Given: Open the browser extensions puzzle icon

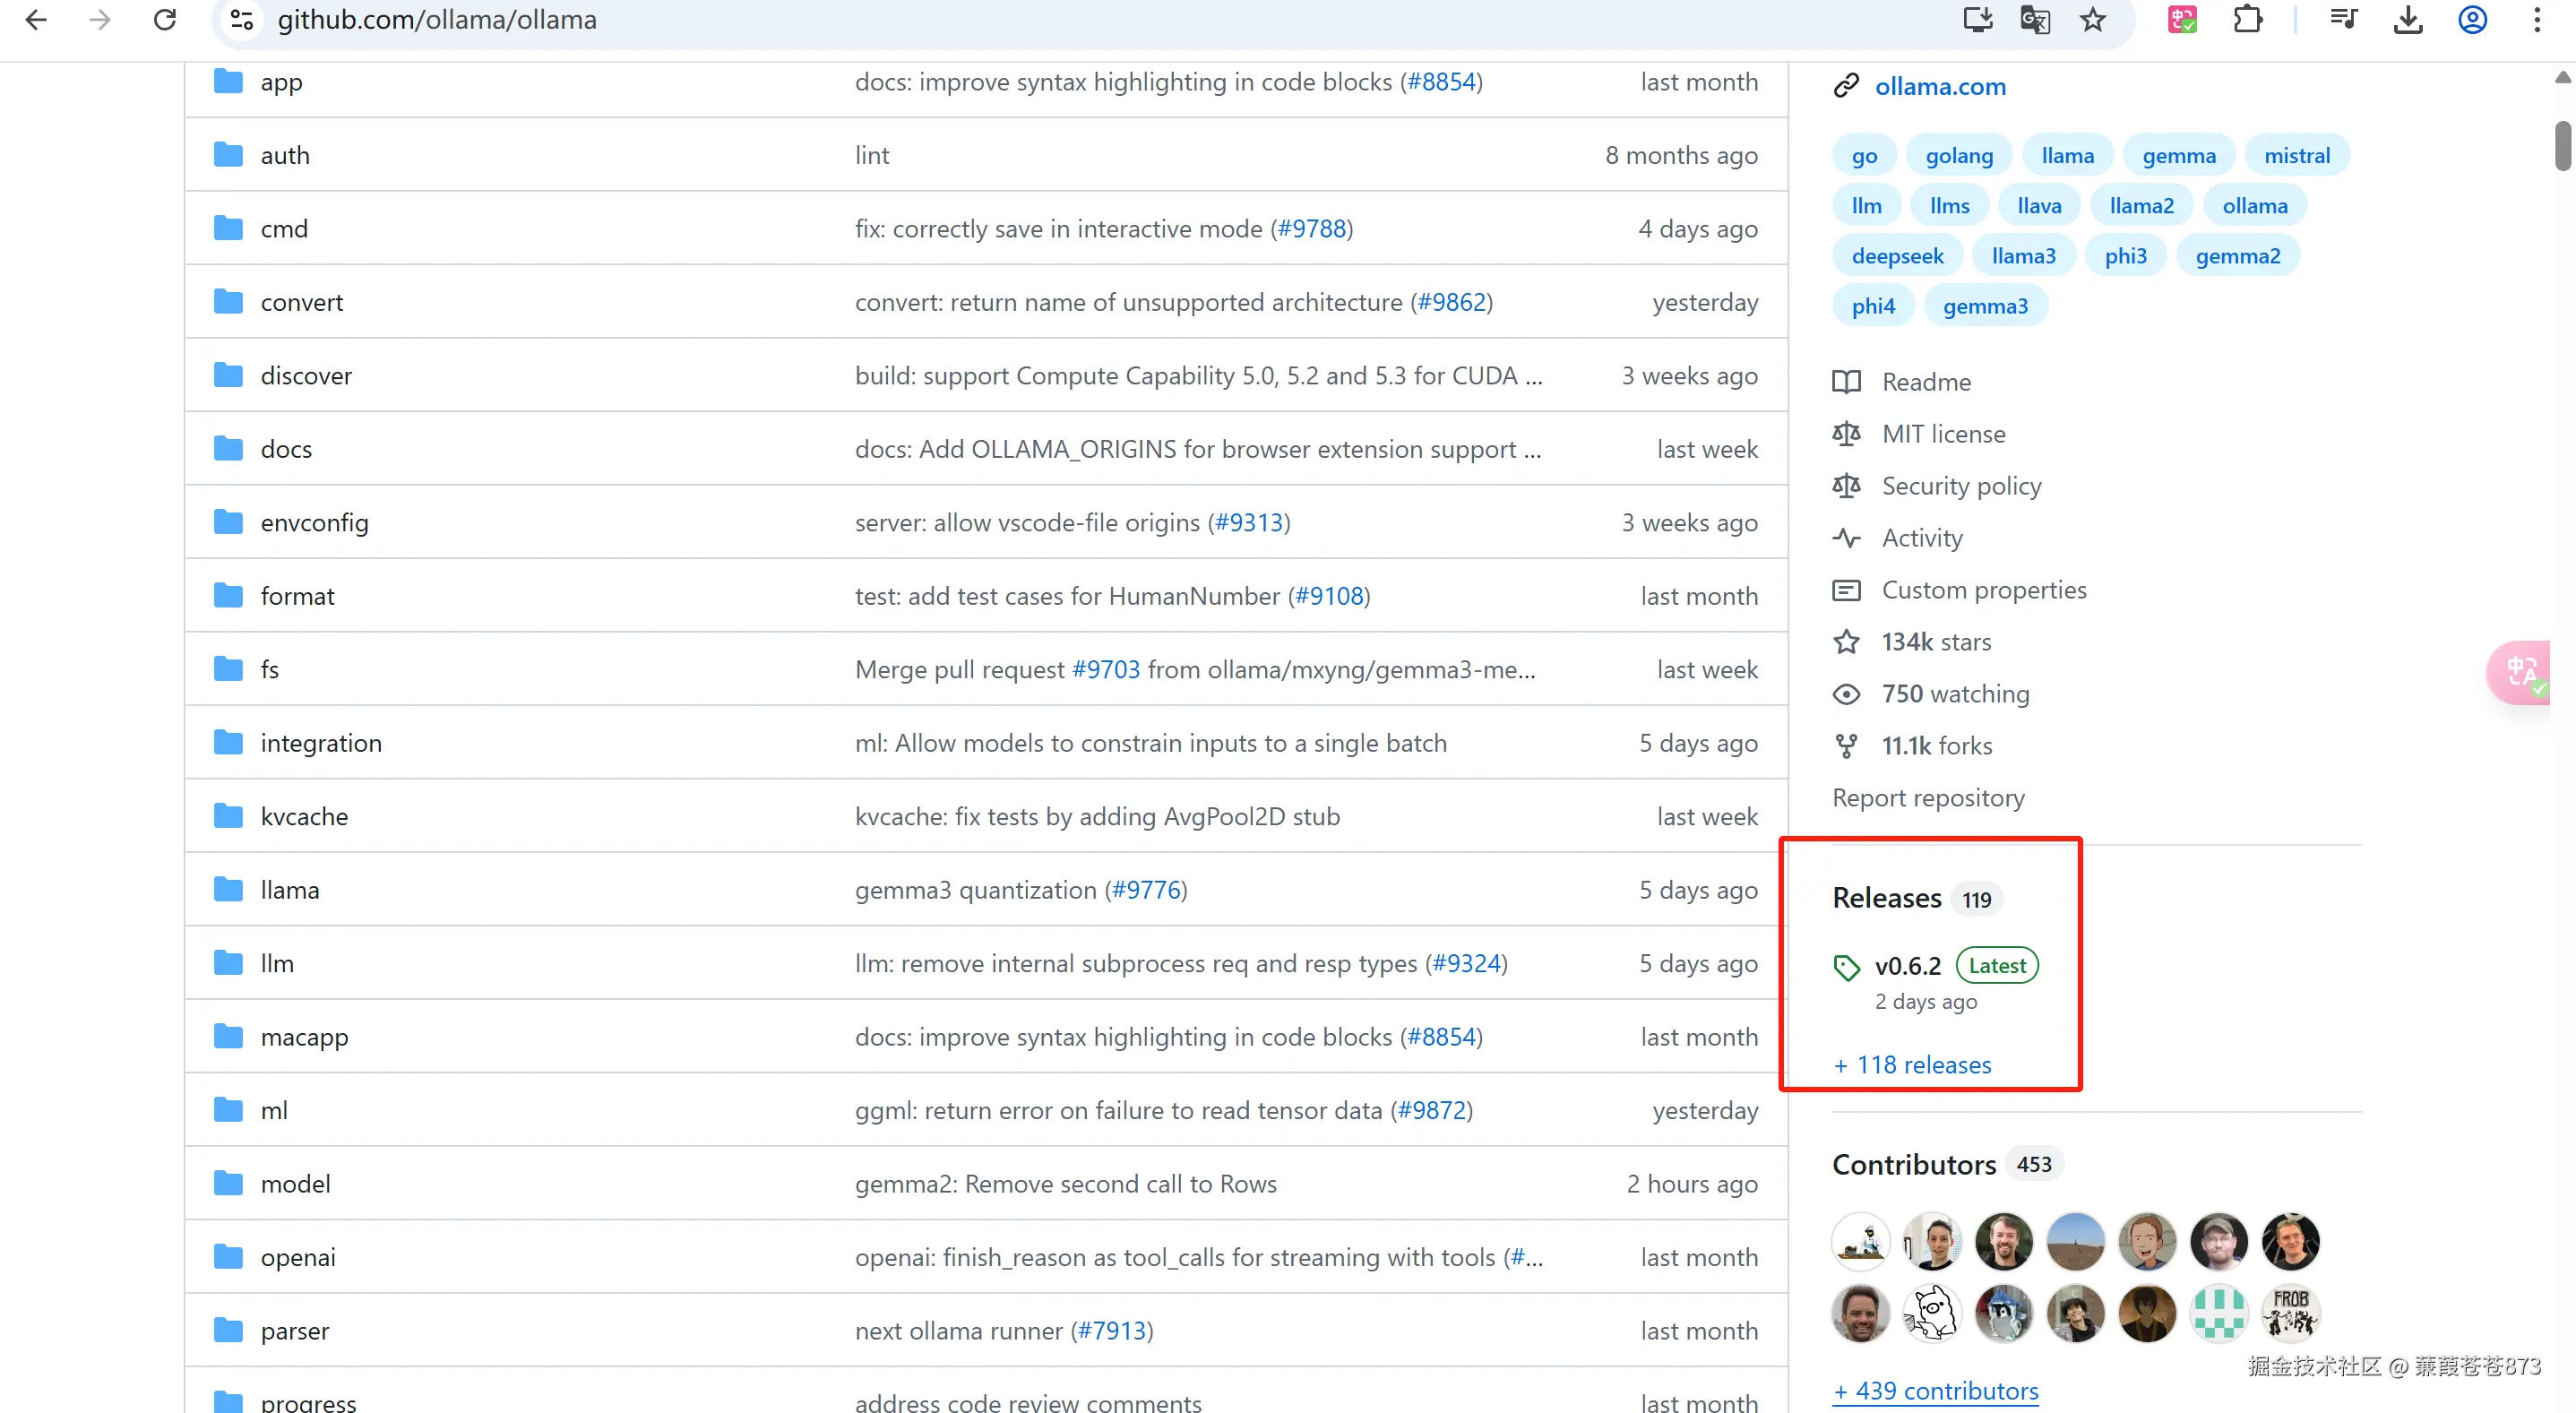Looking at the screenshot, I should (x=2247, y=20).
